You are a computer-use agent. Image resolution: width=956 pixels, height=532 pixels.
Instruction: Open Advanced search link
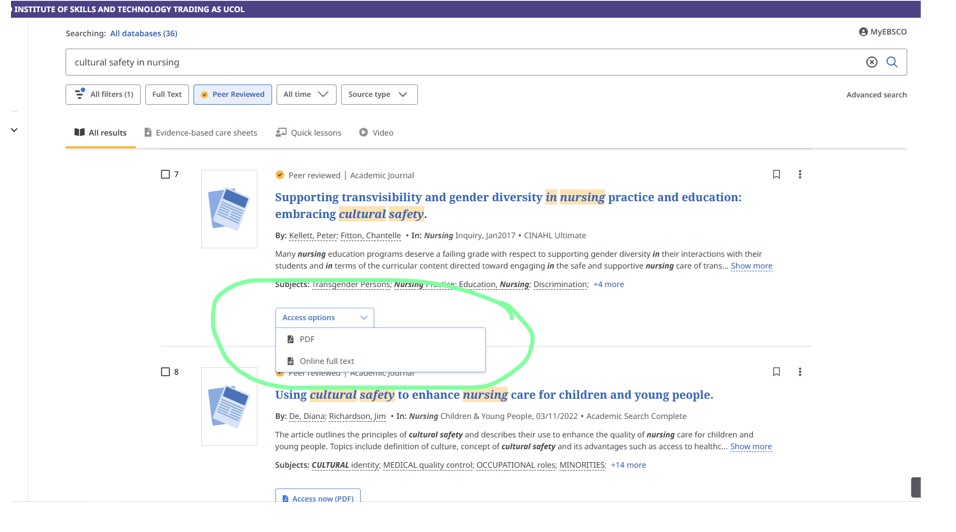876,95
